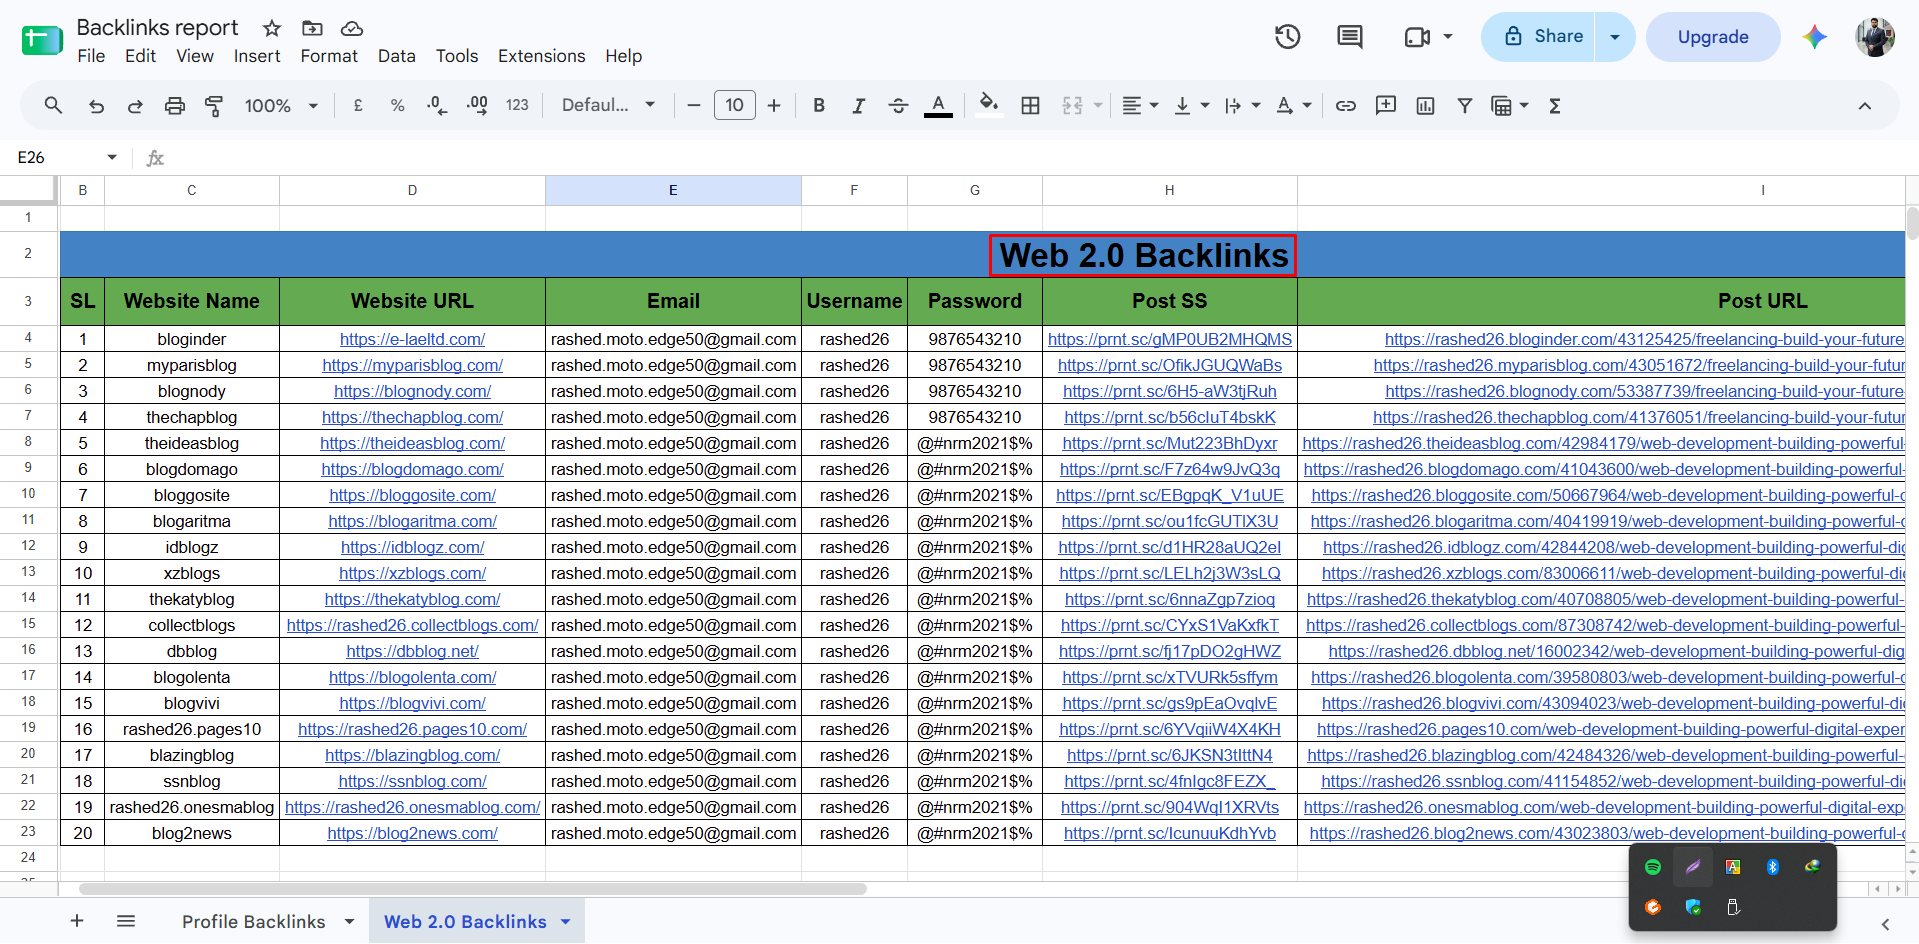Screen dimensions: 1919x944
Task: Switch to the Profile Backlinks tab
Action: [254, 921]
